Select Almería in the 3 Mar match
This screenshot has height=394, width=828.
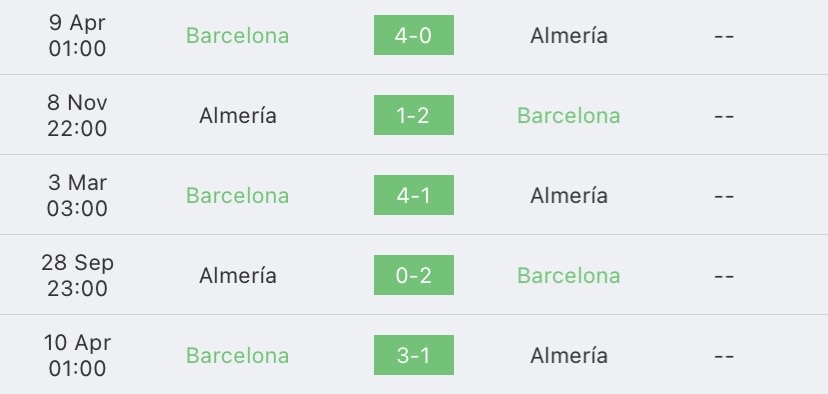click(569, 196)
